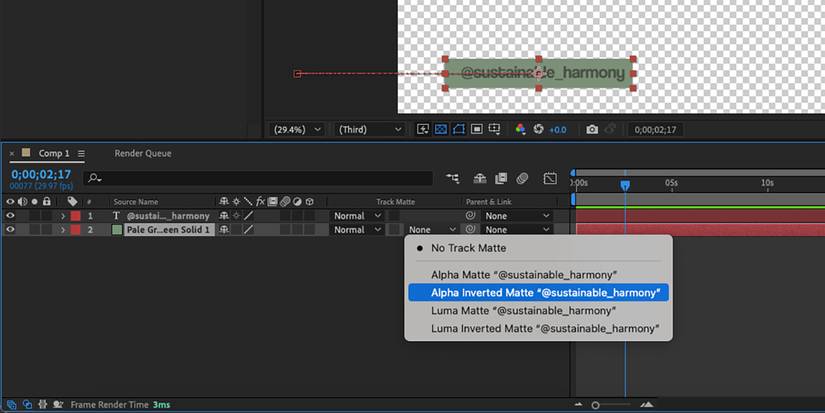Open the viewer resolution dropdown (Third)

click(370, 129)
